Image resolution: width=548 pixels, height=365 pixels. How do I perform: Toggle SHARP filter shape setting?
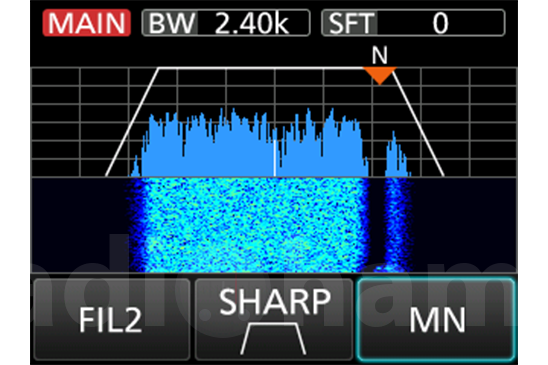pos(274,319)
